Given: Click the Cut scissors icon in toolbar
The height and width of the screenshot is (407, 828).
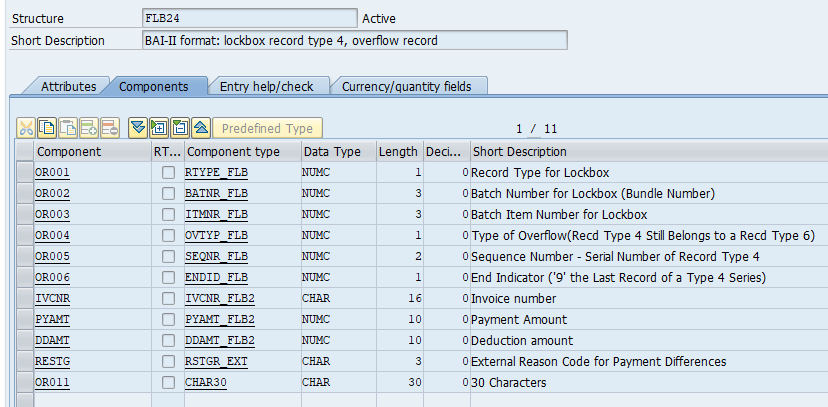Looking at the screenshot, I should coord(27,128).
